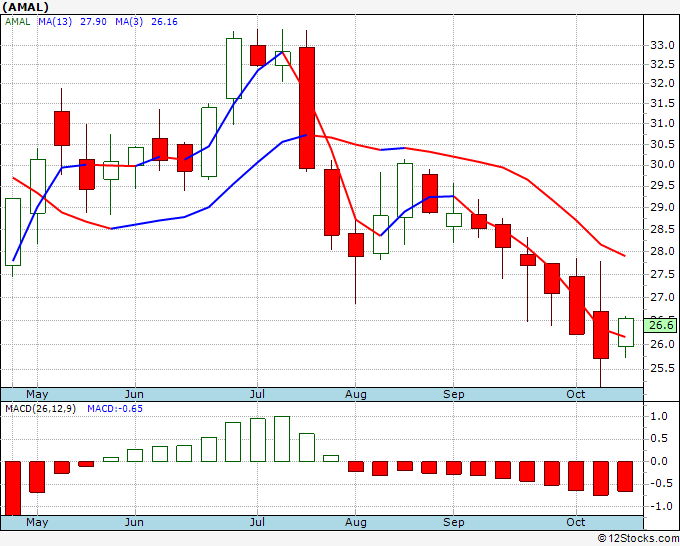This screenshot has width=680, height=546.
Task: Click the 27.90 moving average value
Action: click(x=93, y=22)
